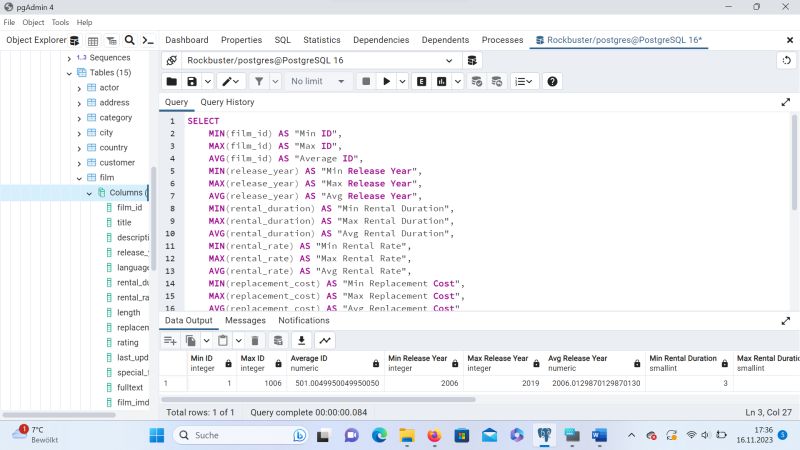
Task: Click the Add row icon in Data Output
Action: 170,340
